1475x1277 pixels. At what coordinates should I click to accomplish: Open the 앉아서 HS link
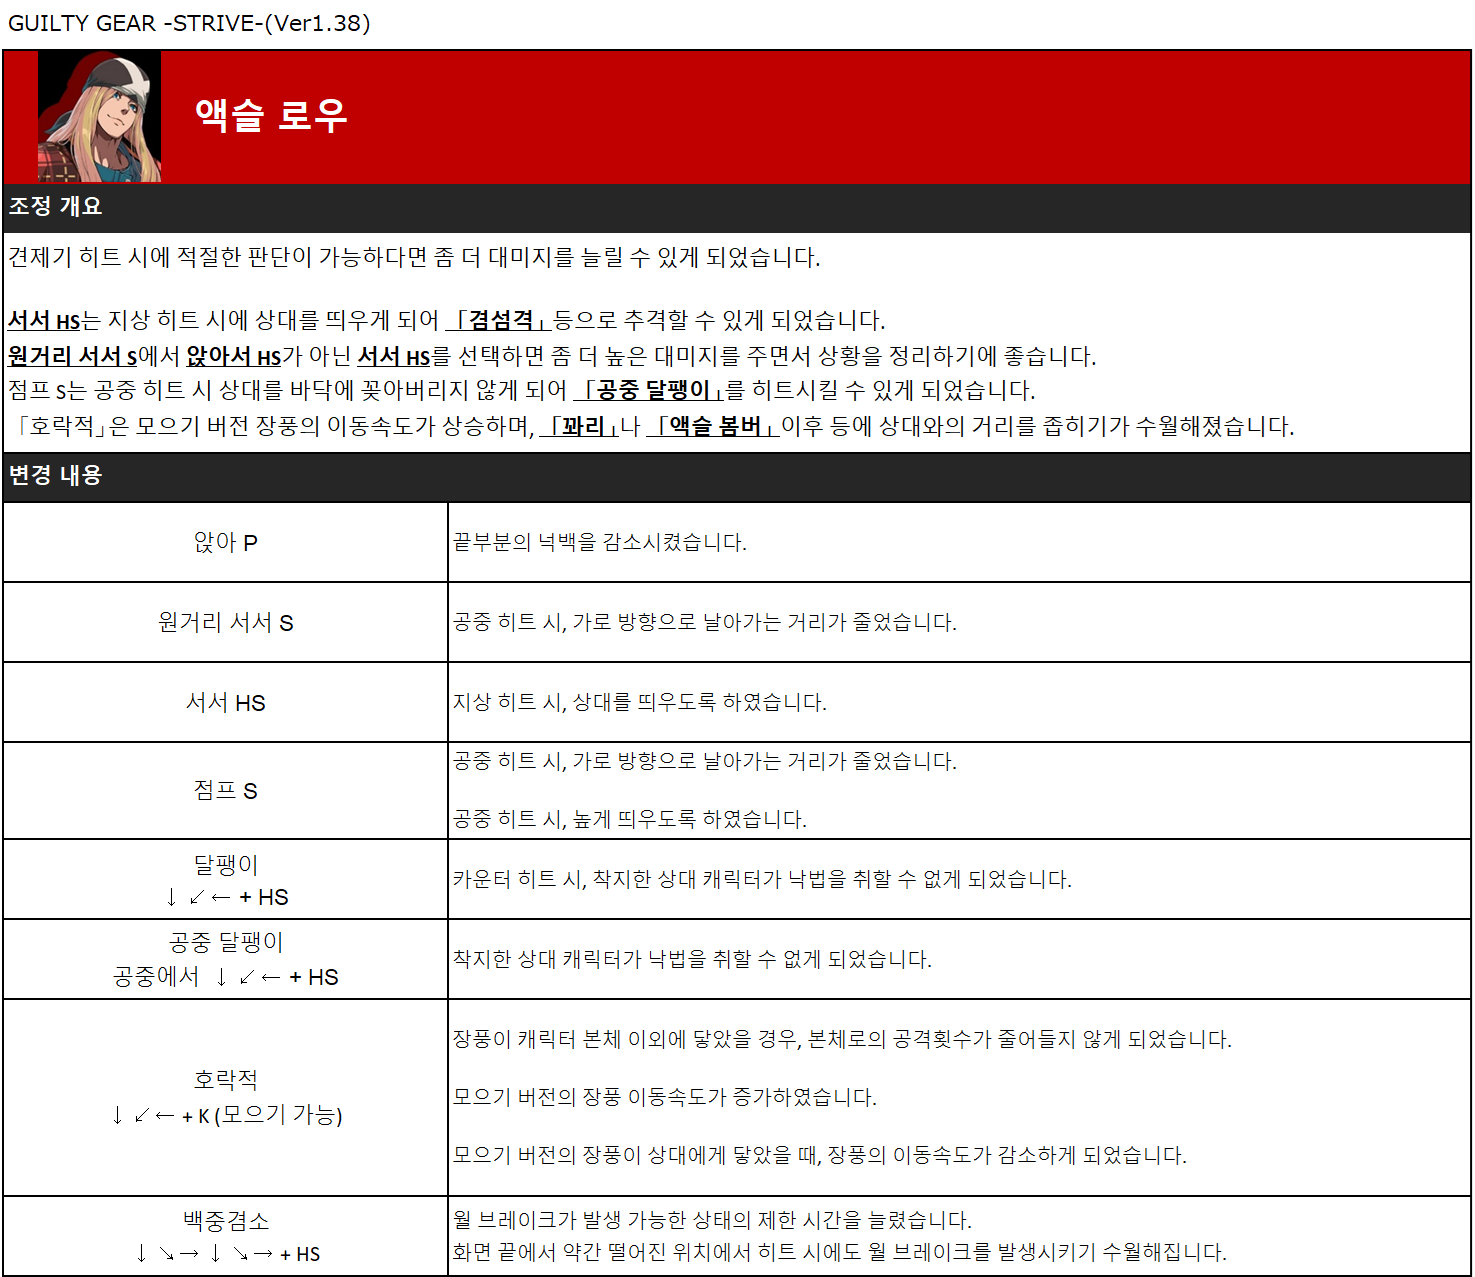[x=234, y=357]
